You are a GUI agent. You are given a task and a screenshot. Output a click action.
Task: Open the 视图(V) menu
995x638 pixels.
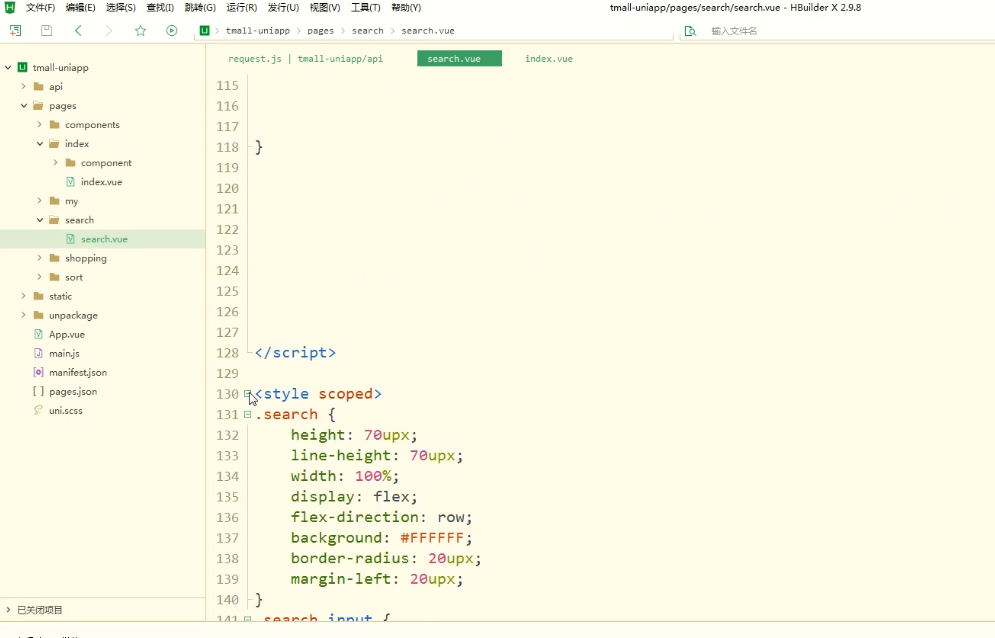pyautogui.click(x=325, y=8)
